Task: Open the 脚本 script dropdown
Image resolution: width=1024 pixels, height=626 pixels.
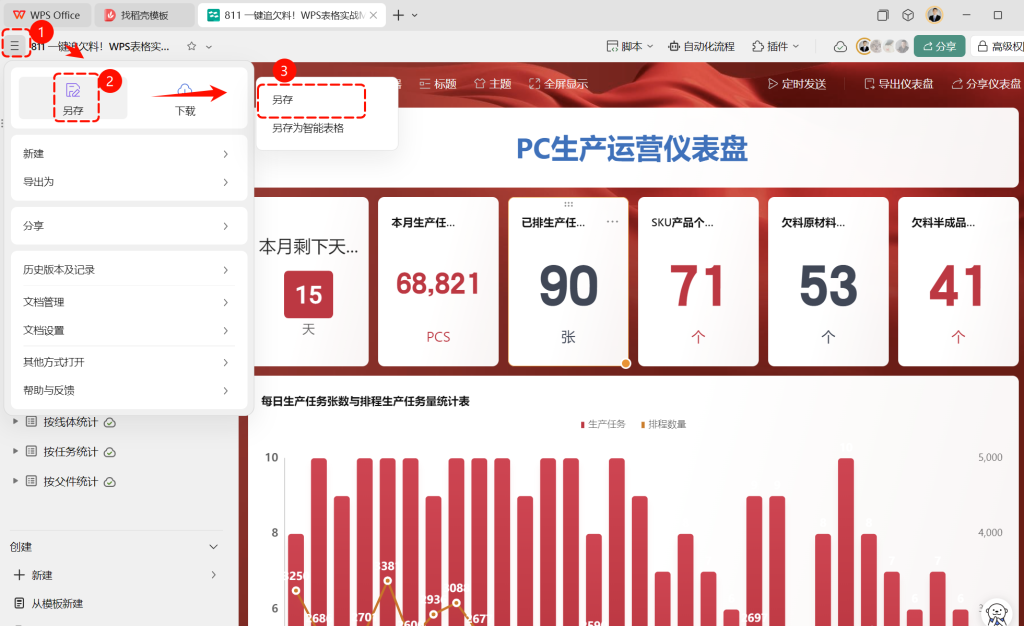Action: coord(630,46)
